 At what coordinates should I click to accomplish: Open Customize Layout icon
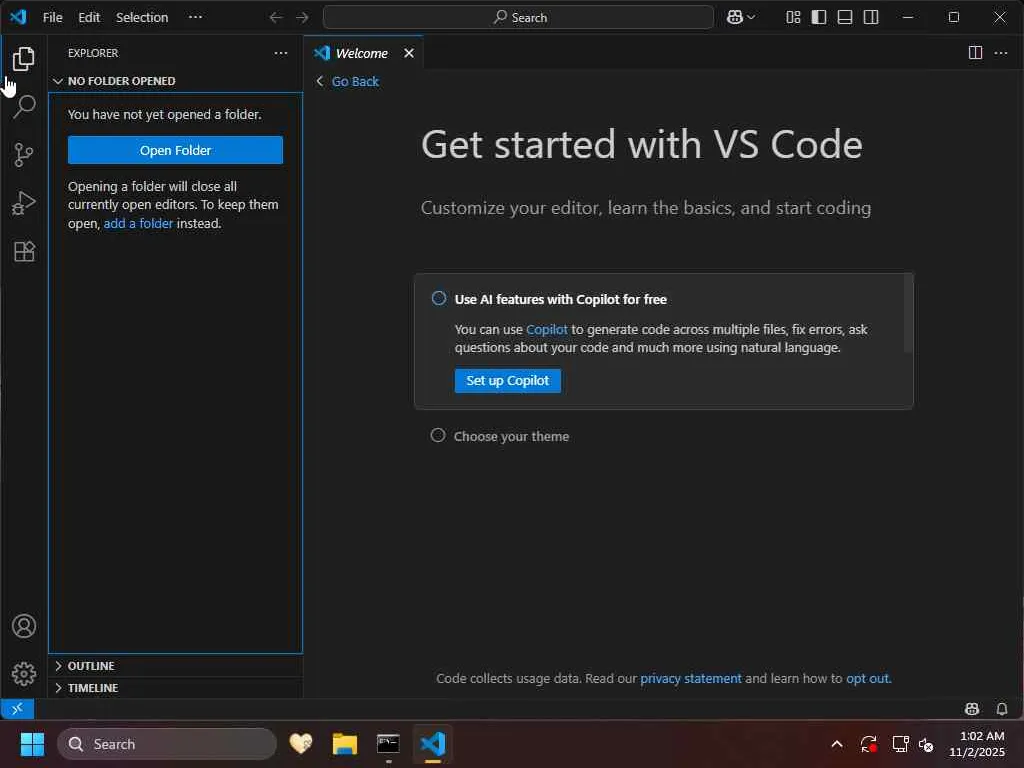click(x=793, y=17)
